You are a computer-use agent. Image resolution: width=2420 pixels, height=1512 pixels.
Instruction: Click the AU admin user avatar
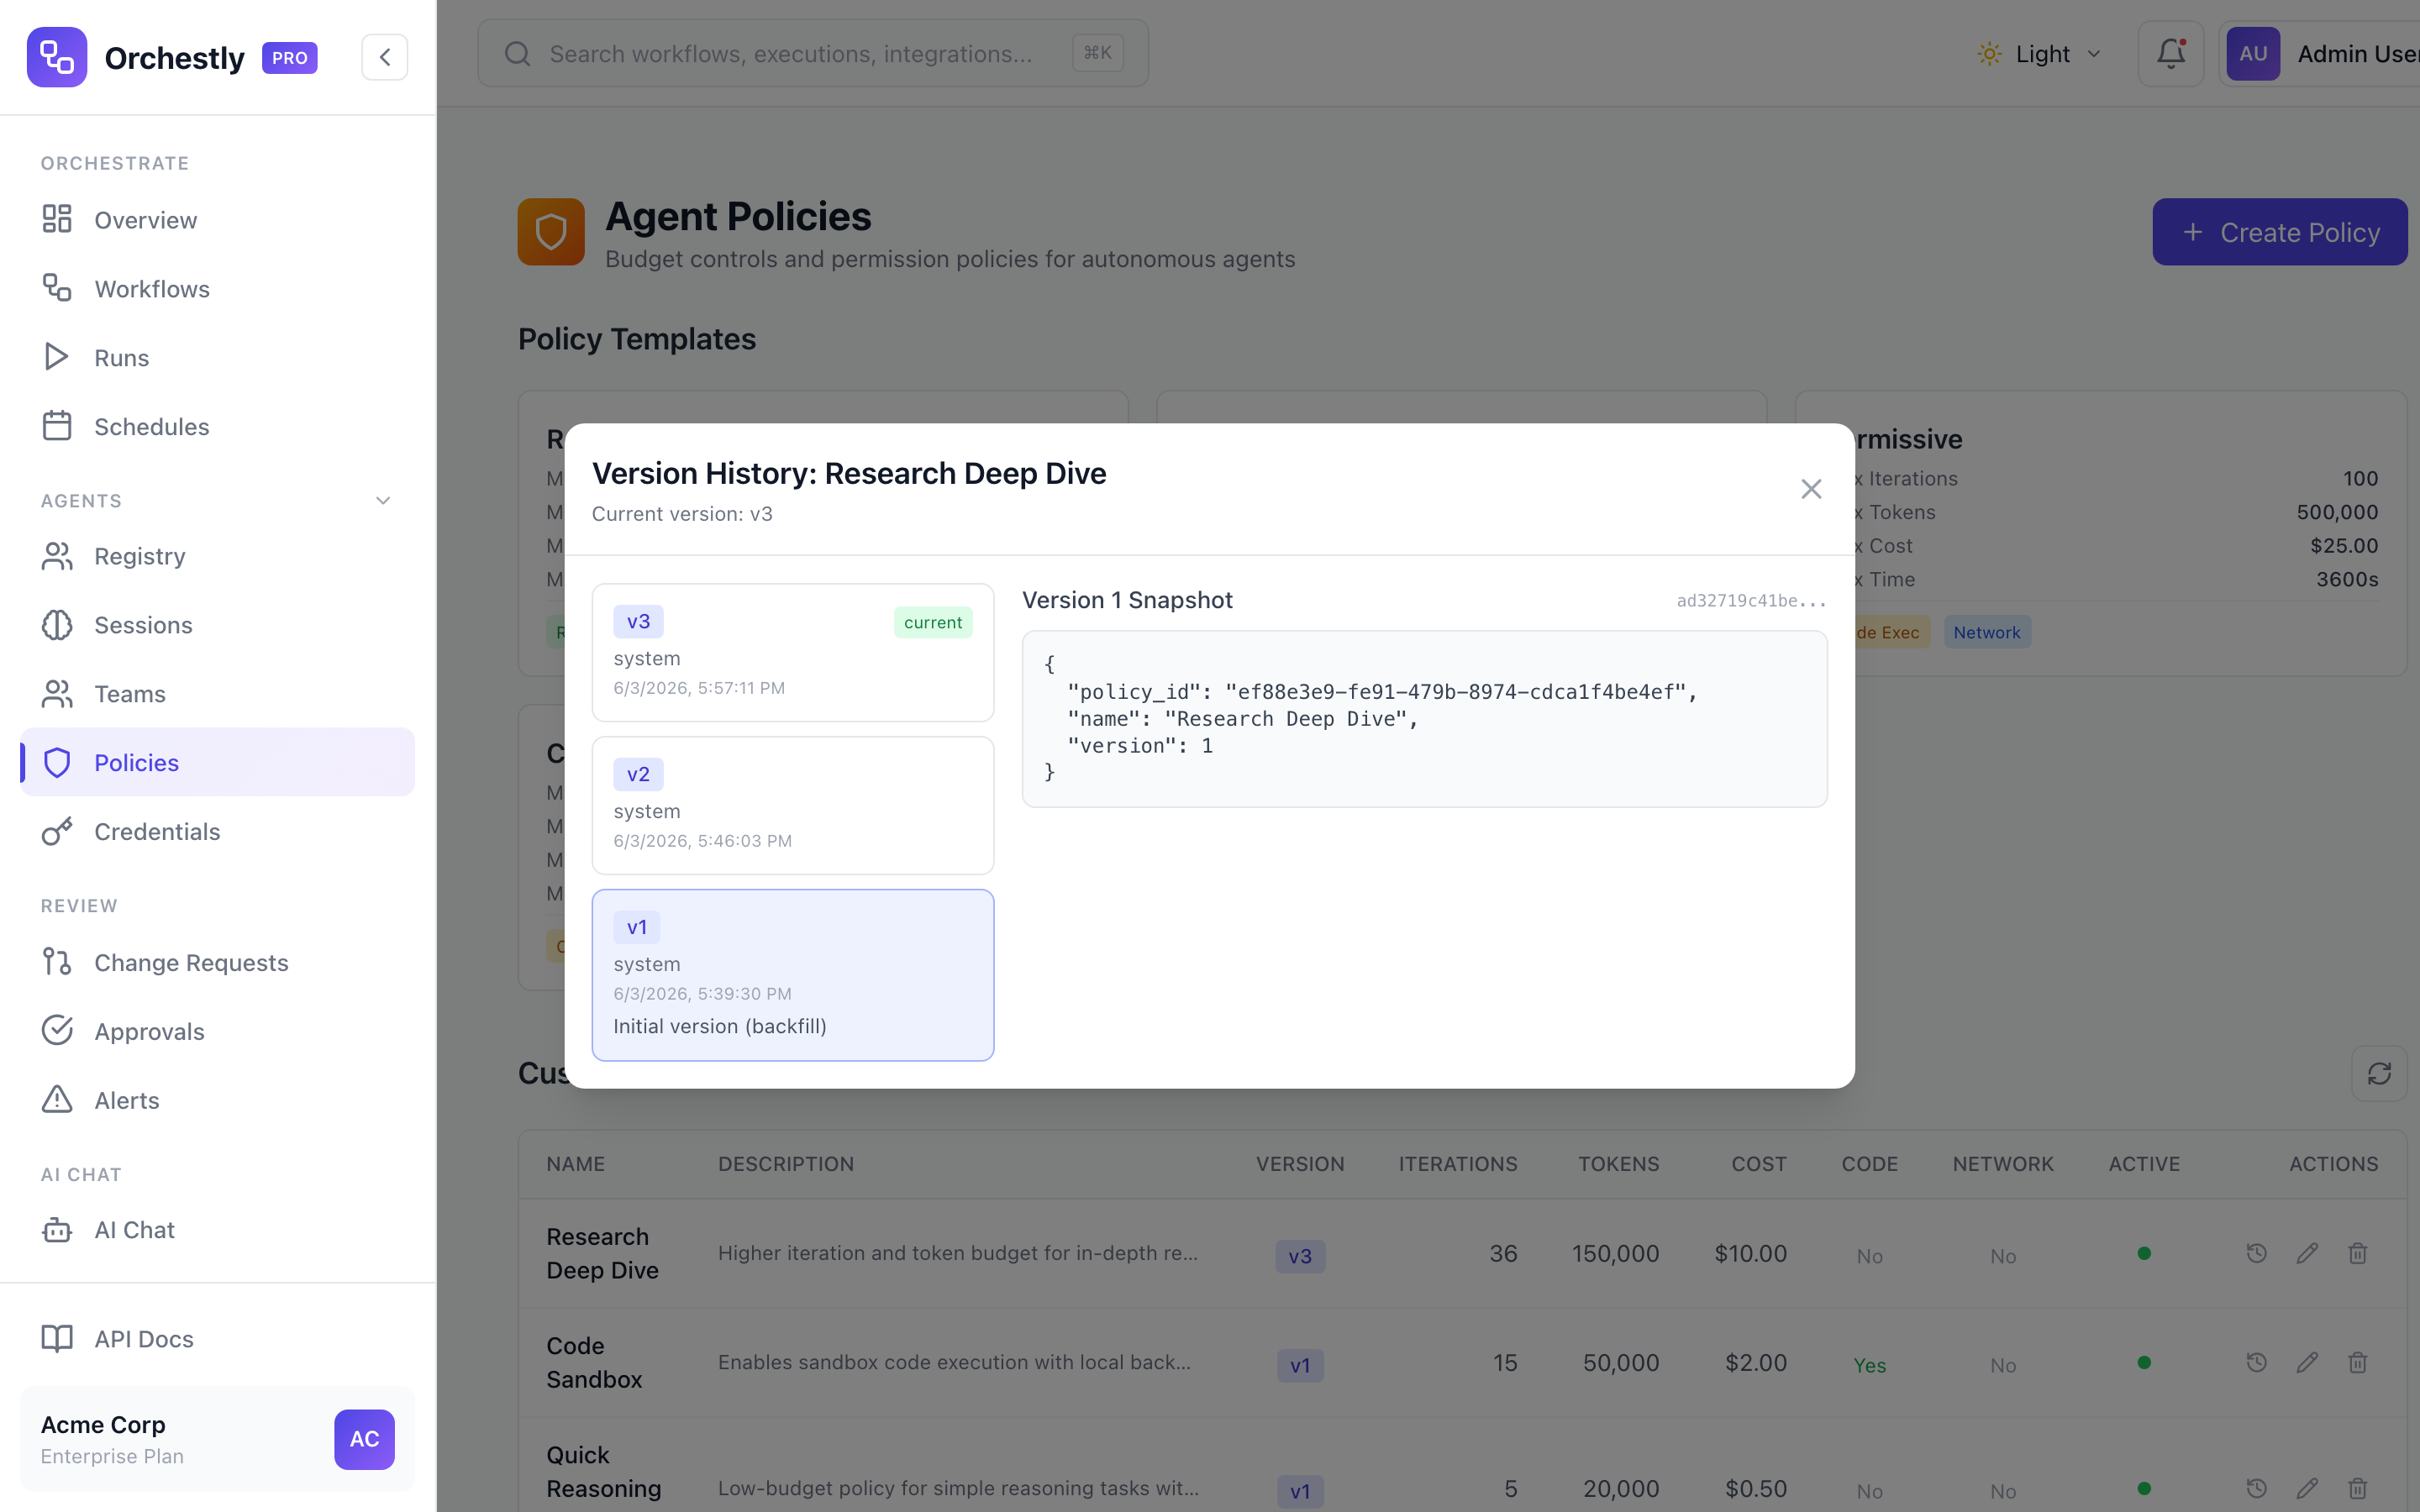pos(2252,53)
